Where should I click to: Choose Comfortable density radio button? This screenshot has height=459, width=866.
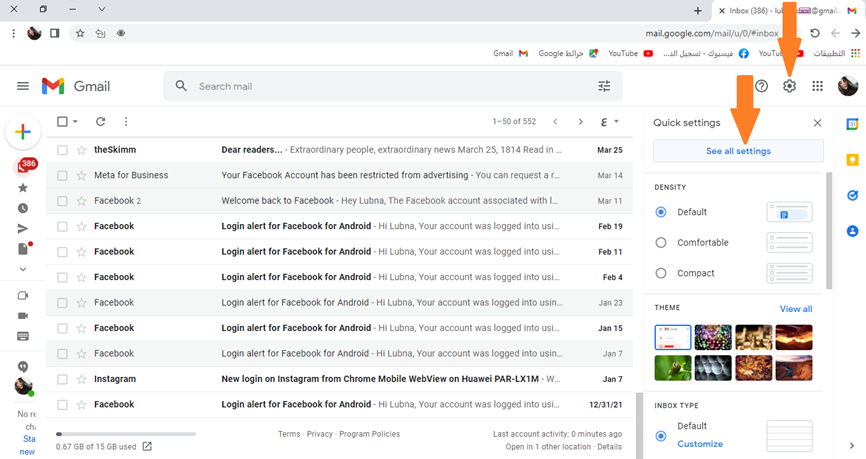pos(661,242)
